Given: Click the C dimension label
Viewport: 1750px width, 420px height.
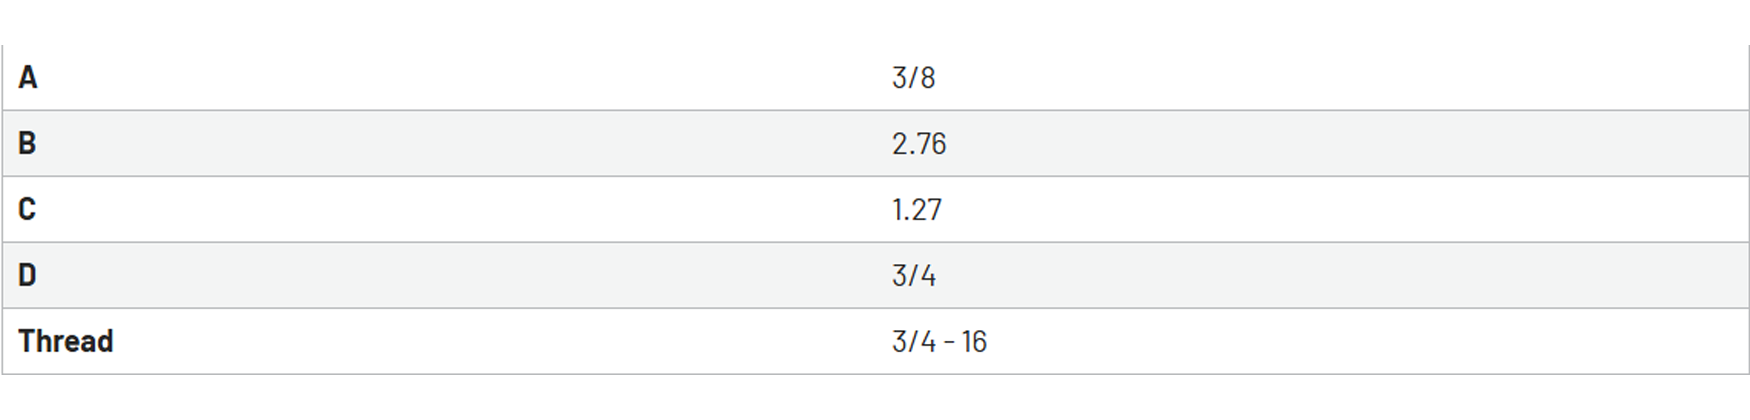Looking at the screenshot, I should pos(27,209).
